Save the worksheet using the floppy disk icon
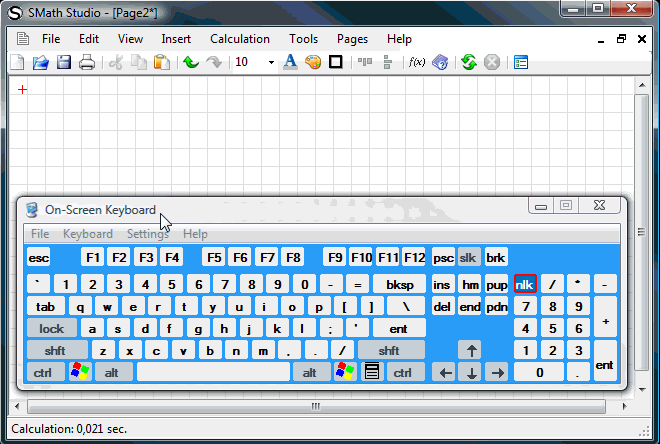This screenshot has width=660, height=444. [64, 62]
